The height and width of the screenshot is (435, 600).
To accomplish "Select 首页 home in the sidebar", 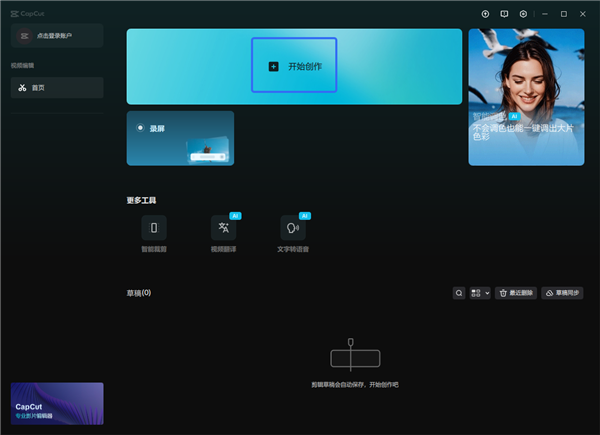I will (x=56, y=88).
